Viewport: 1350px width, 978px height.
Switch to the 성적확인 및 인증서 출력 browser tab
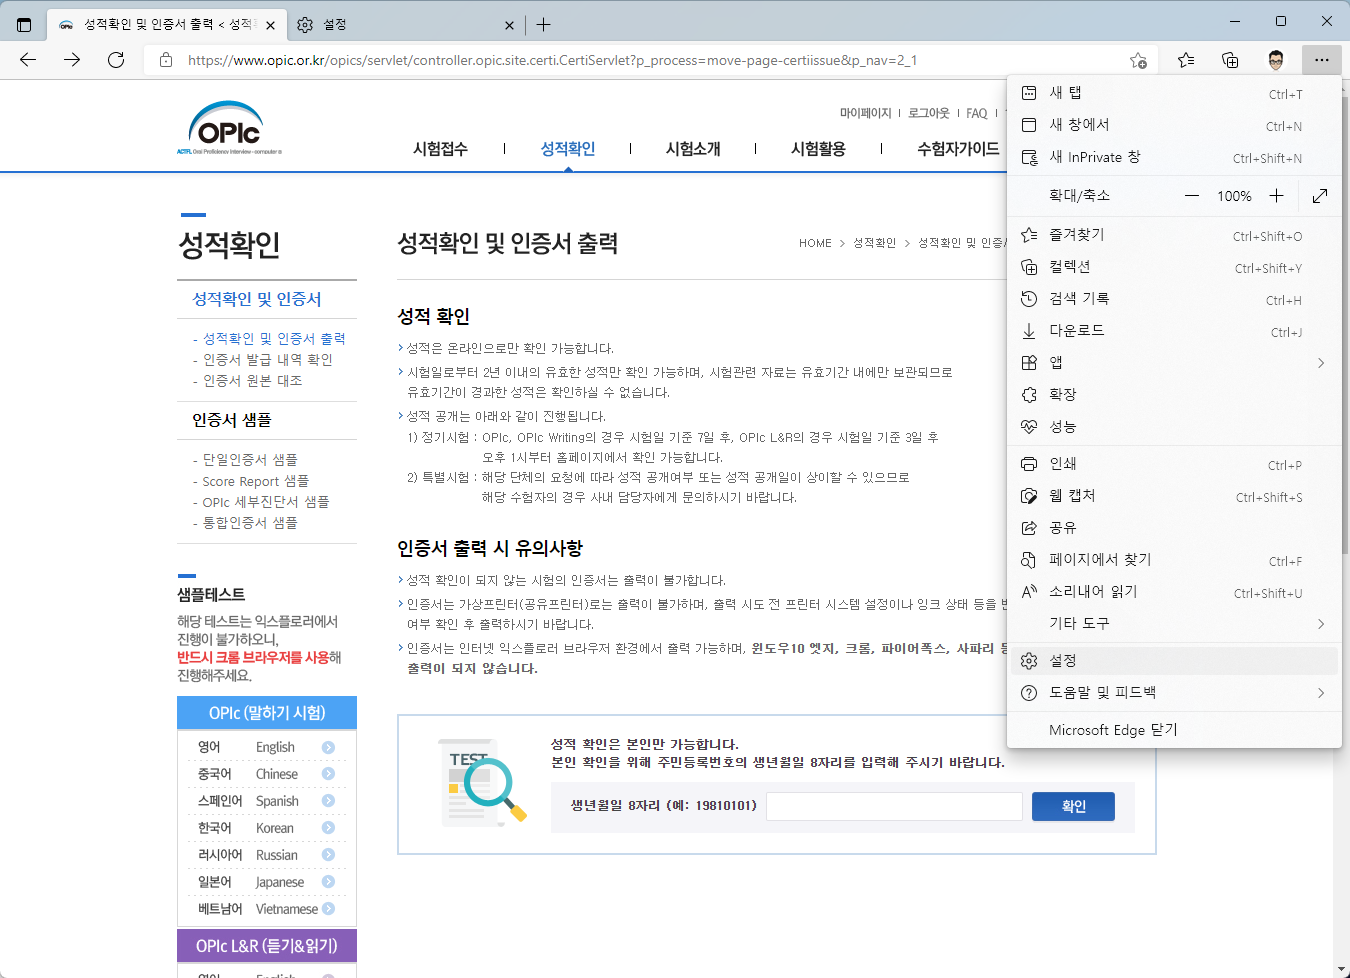(167, 25)
